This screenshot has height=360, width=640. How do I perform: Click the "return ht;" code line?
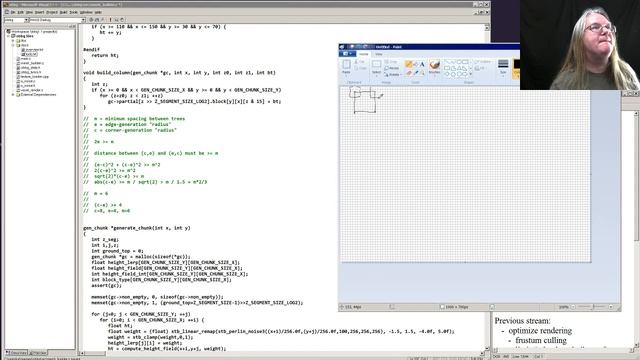(105, 55)
